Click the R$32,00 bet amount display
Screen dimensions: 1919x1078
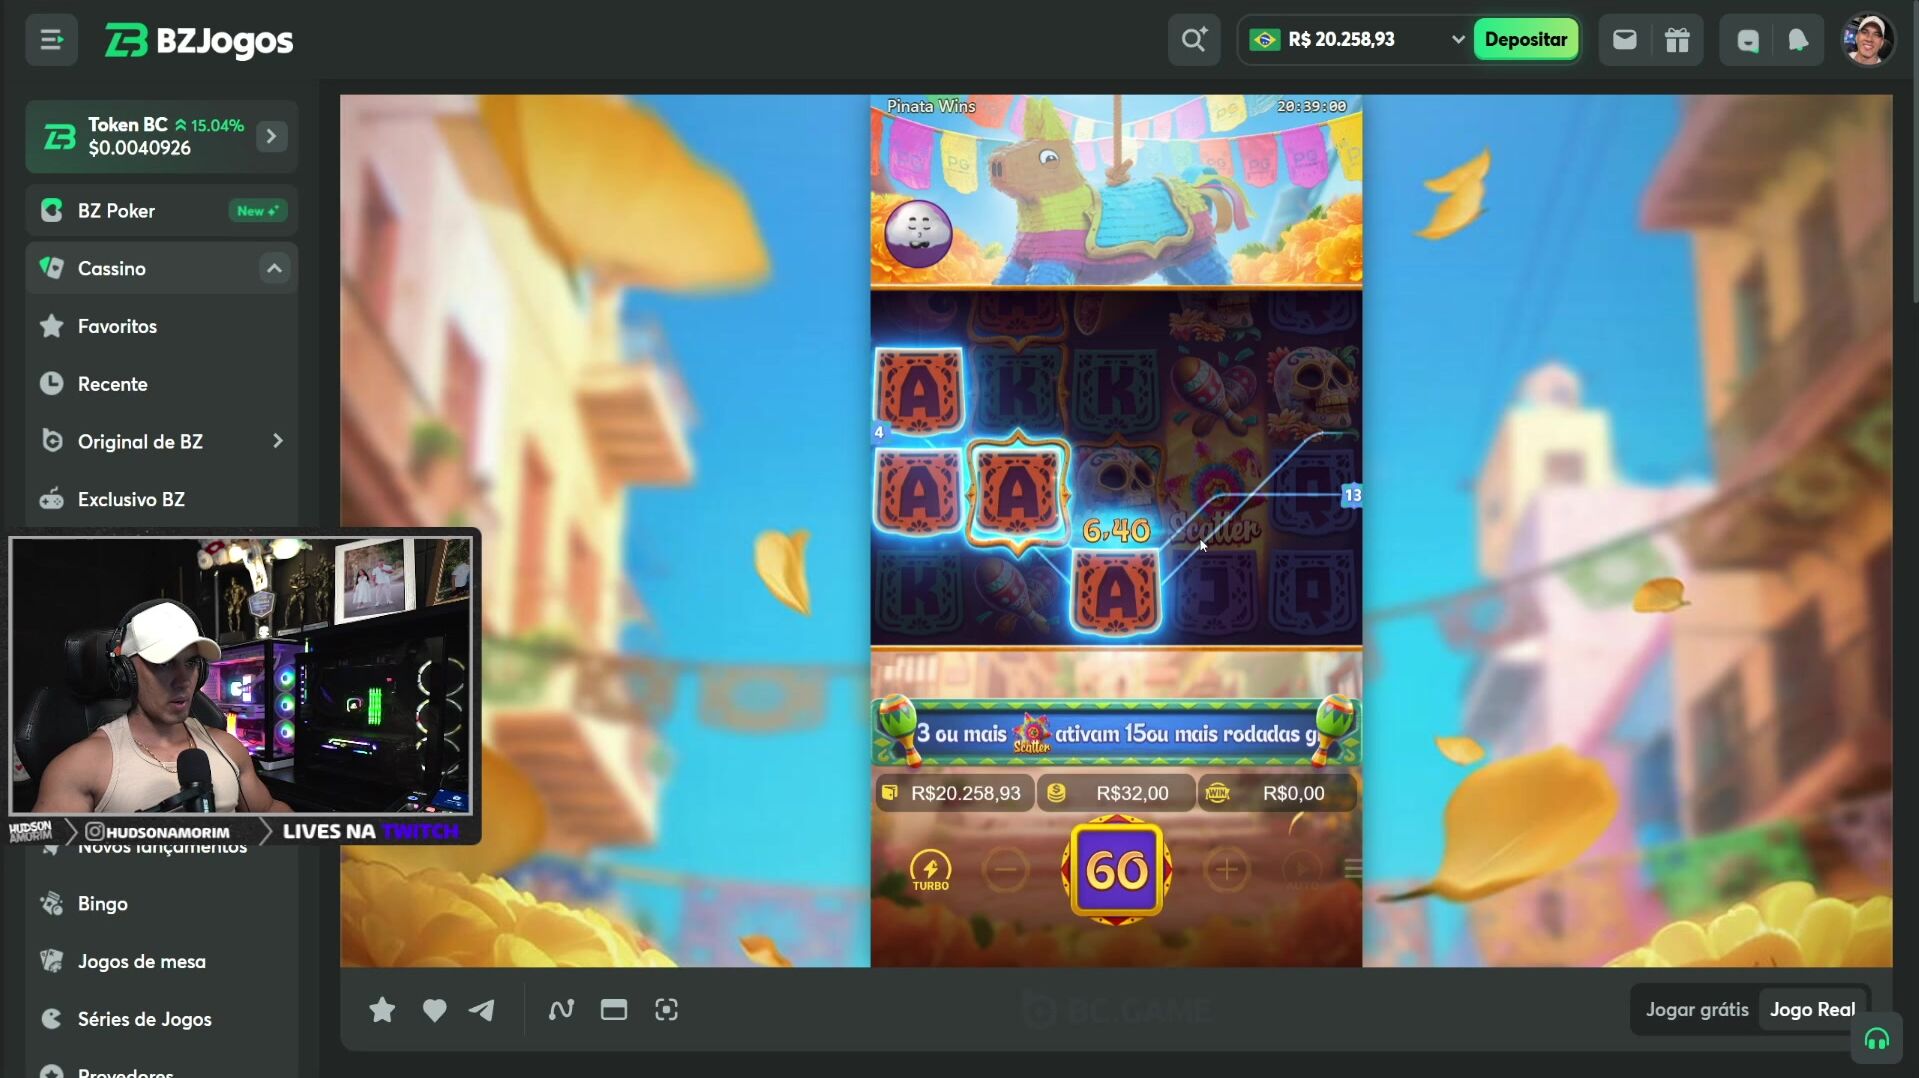pos(1116,793)
